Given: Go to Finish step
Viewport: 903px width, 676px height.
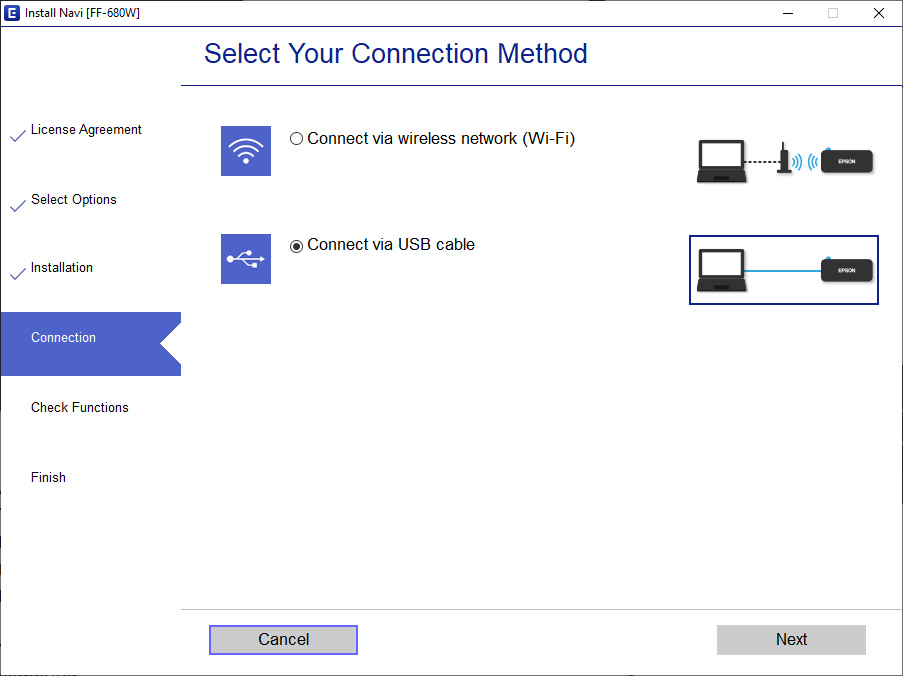Looking at the screenshot, I should (48, 477).
